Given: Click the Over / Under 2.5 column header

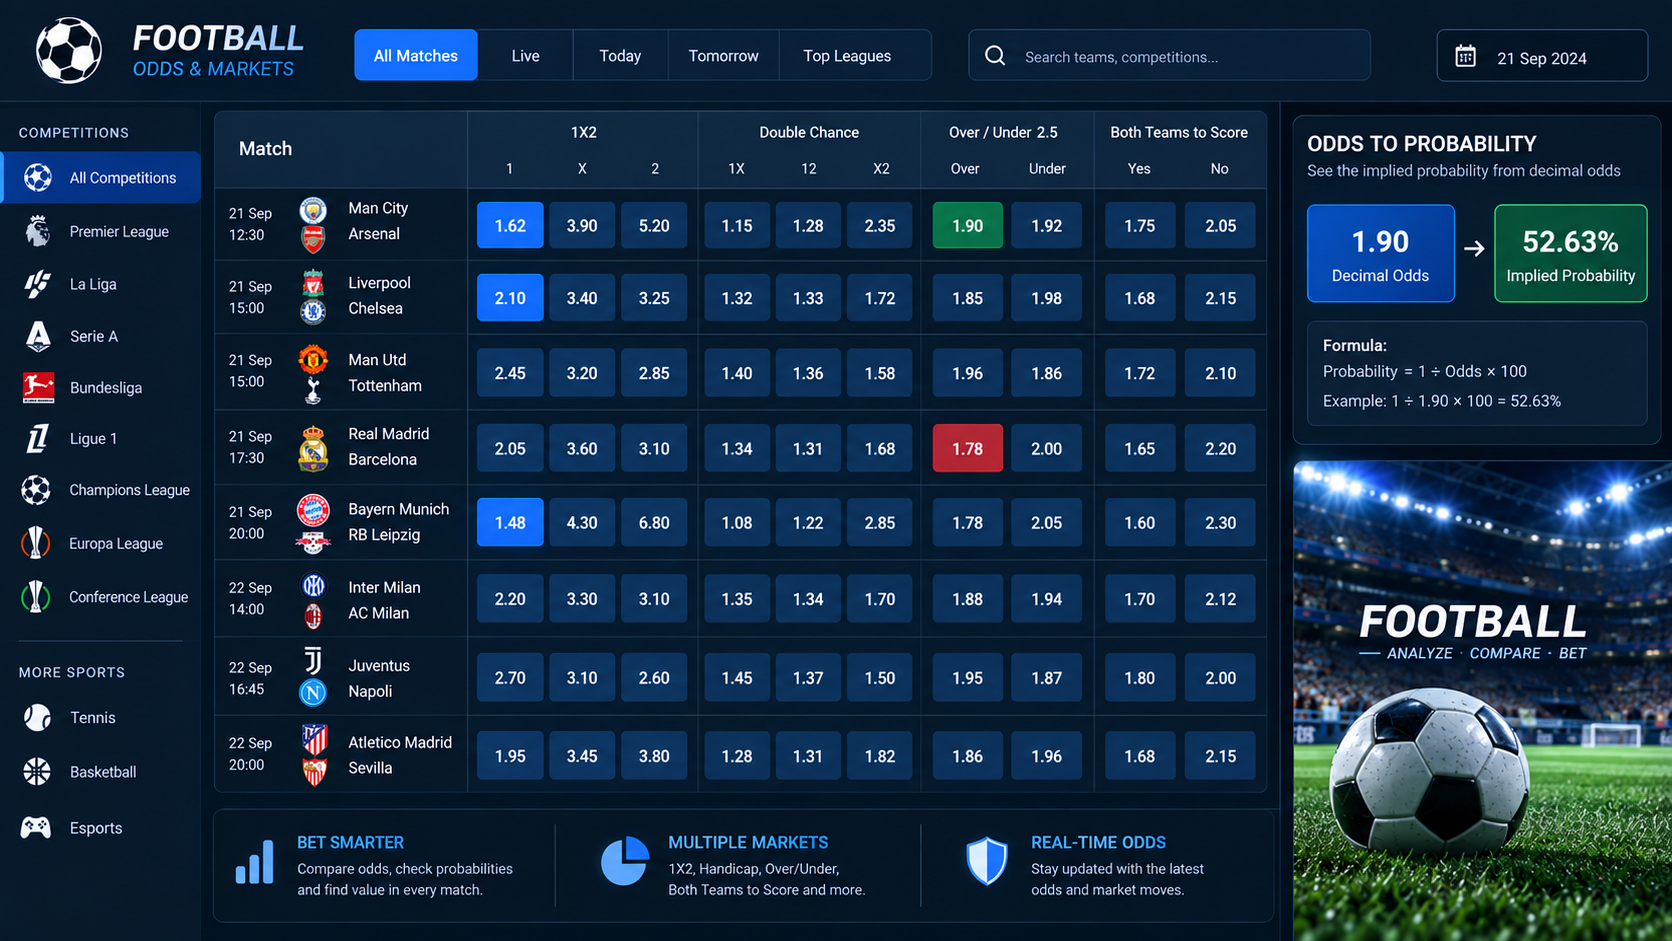Looking at the screenshot, I should point(1003,132).
